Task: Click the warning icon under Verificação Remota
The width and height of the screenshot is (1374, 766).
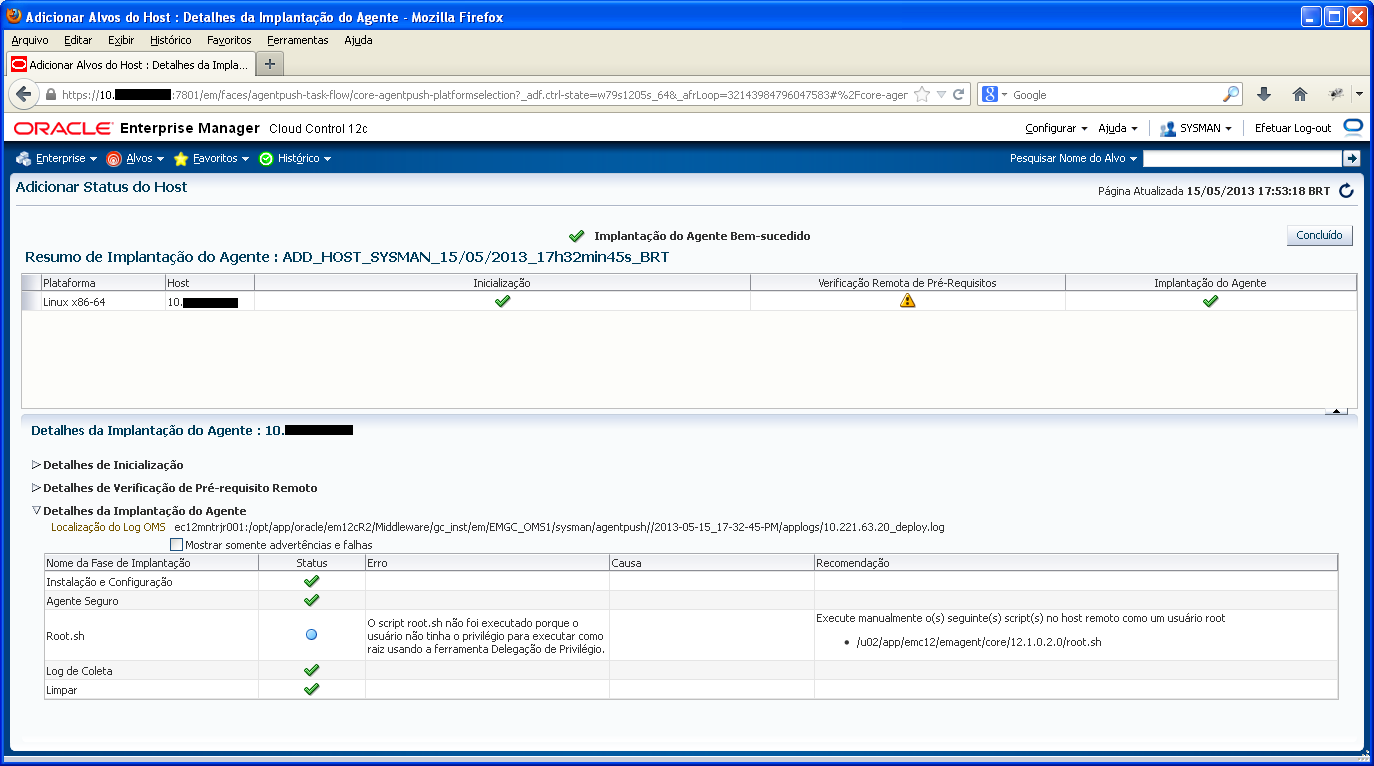Action: point(907,300)
